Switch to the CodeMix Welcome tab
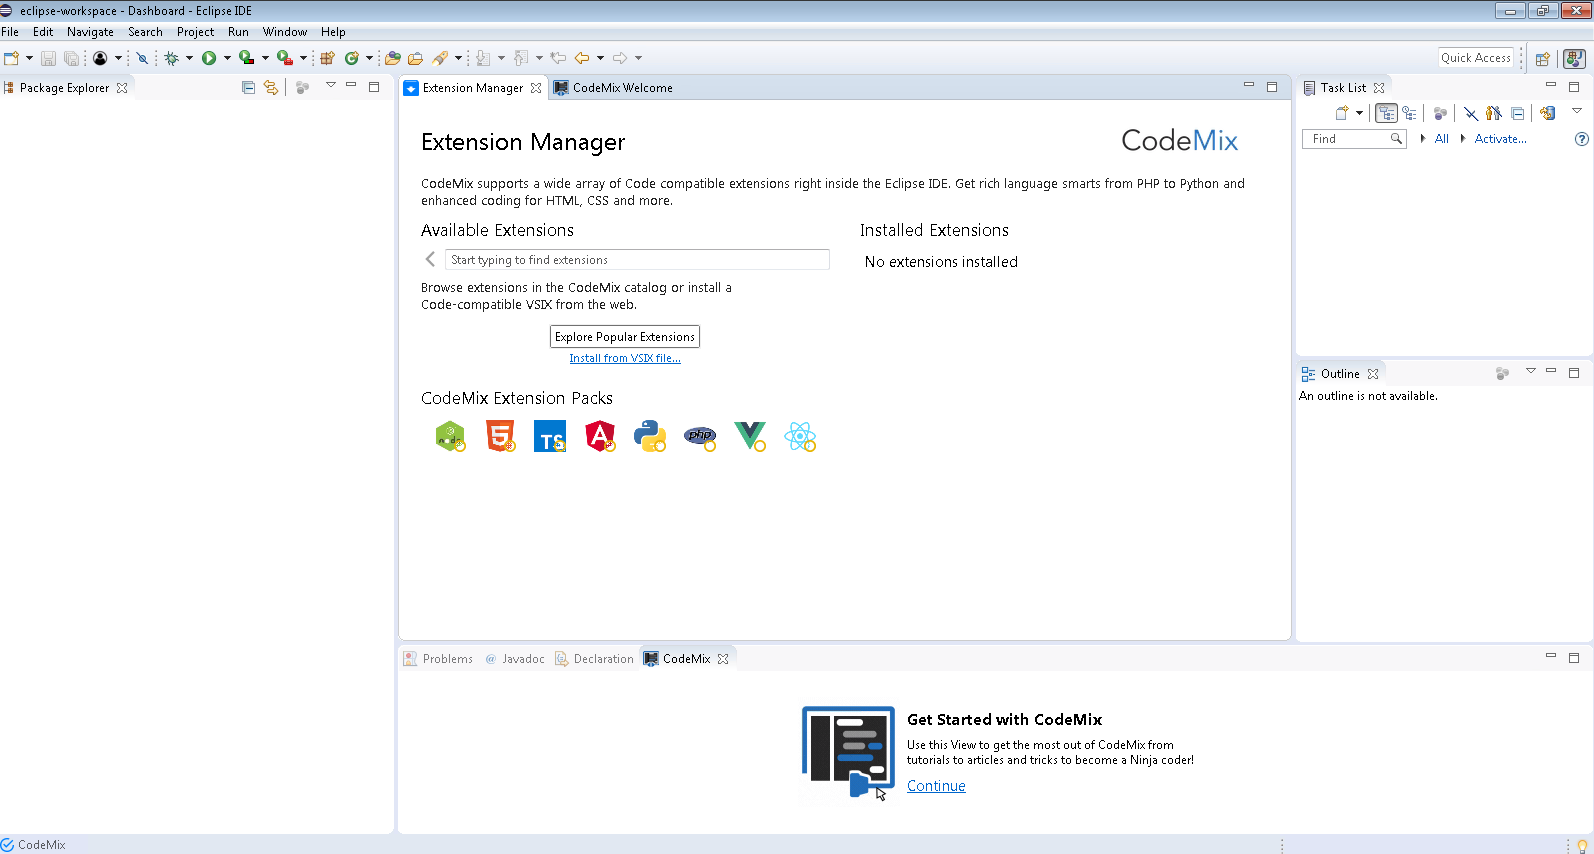The width and height of the screenshot is (1594, 854). (x=621, y=88)
